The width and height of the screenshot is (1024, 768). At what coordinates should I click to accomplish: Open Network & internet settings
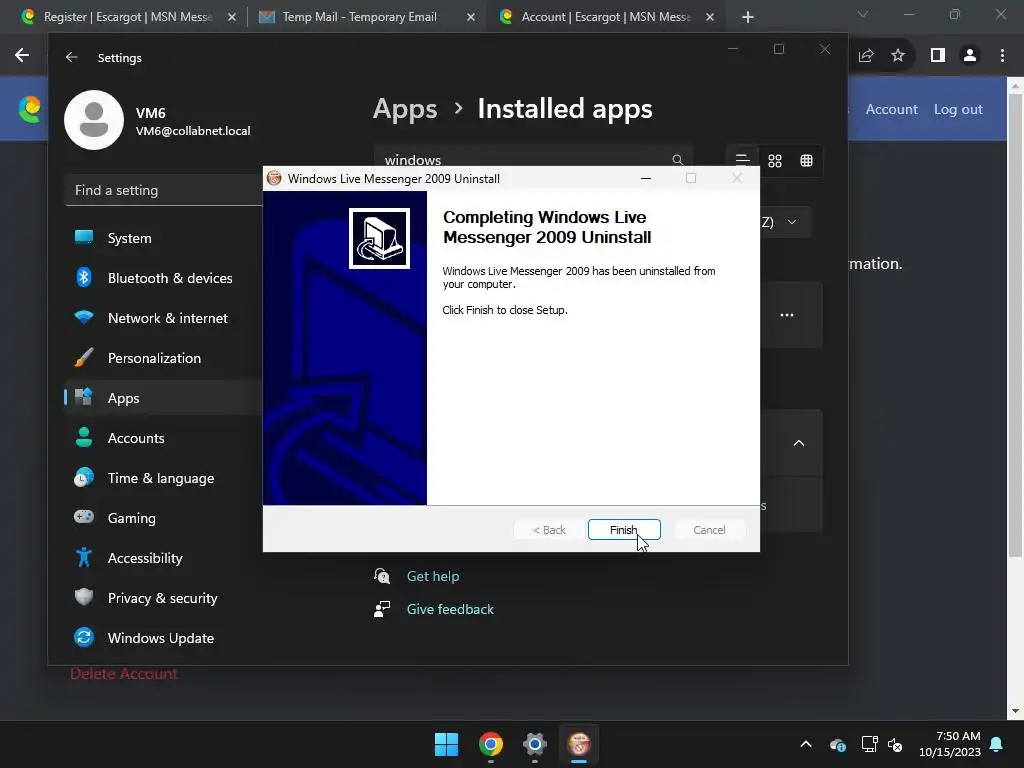163,318
